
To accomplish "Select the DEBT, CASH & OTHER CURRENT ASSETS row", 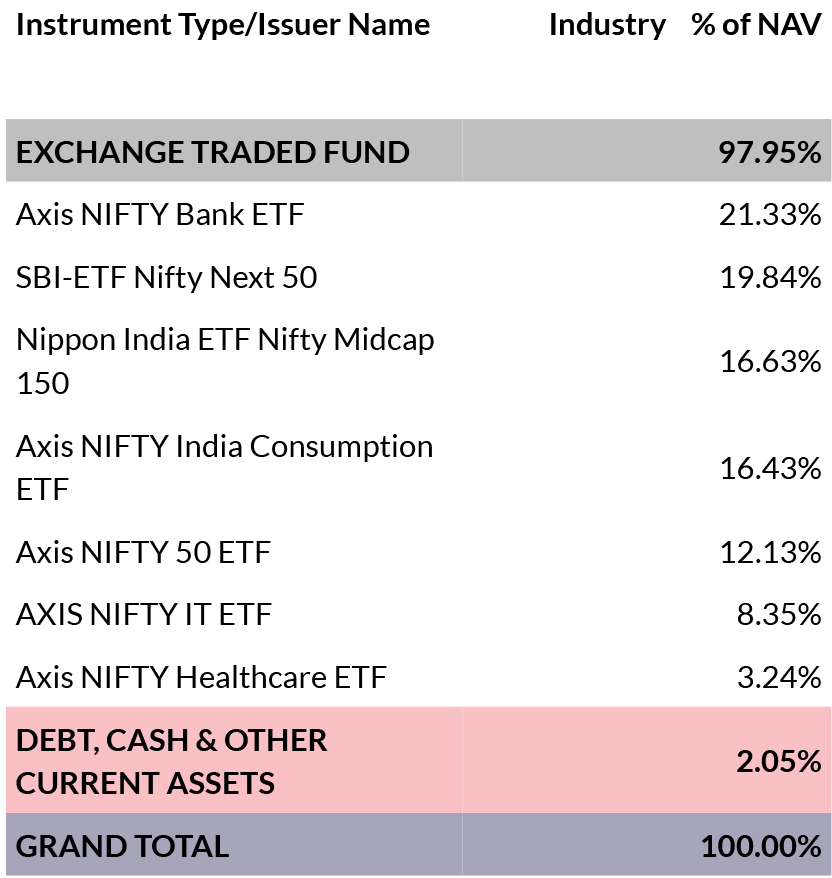I will [x=172, y=761].
